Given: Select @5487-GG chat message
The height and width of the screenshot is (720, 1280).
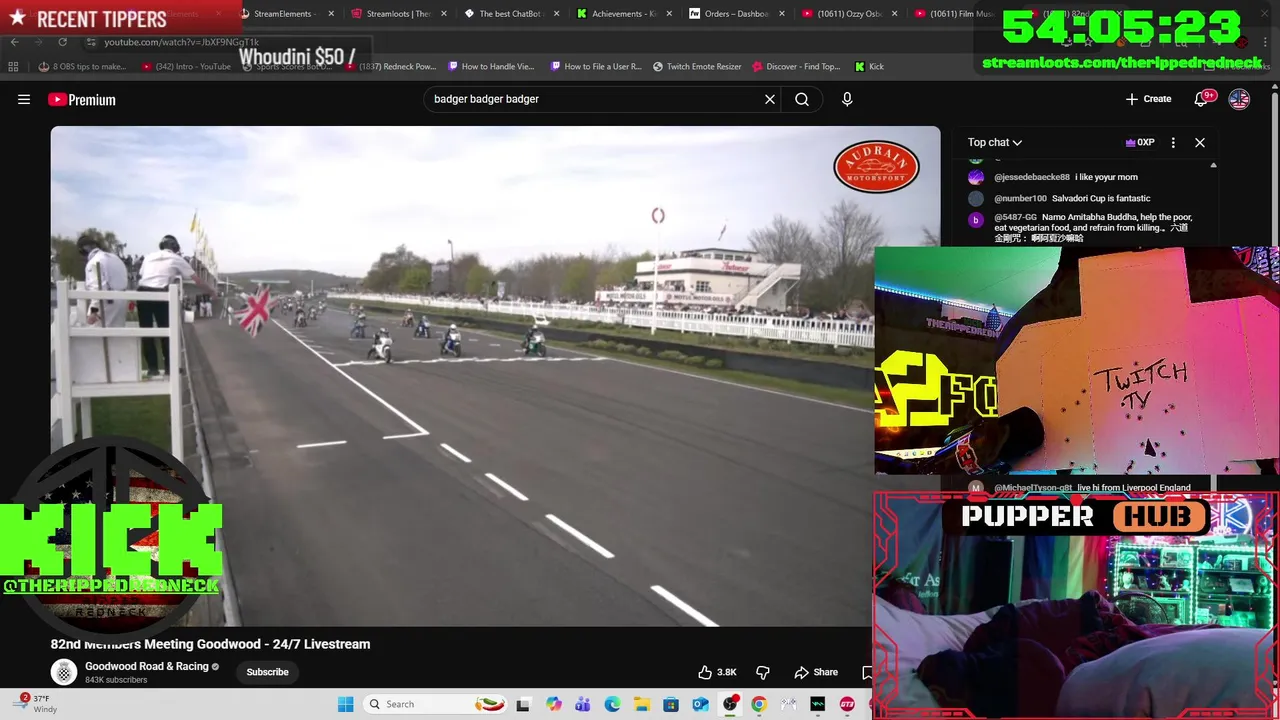Looking at the screenshot, I should (x=1082, y=227).
